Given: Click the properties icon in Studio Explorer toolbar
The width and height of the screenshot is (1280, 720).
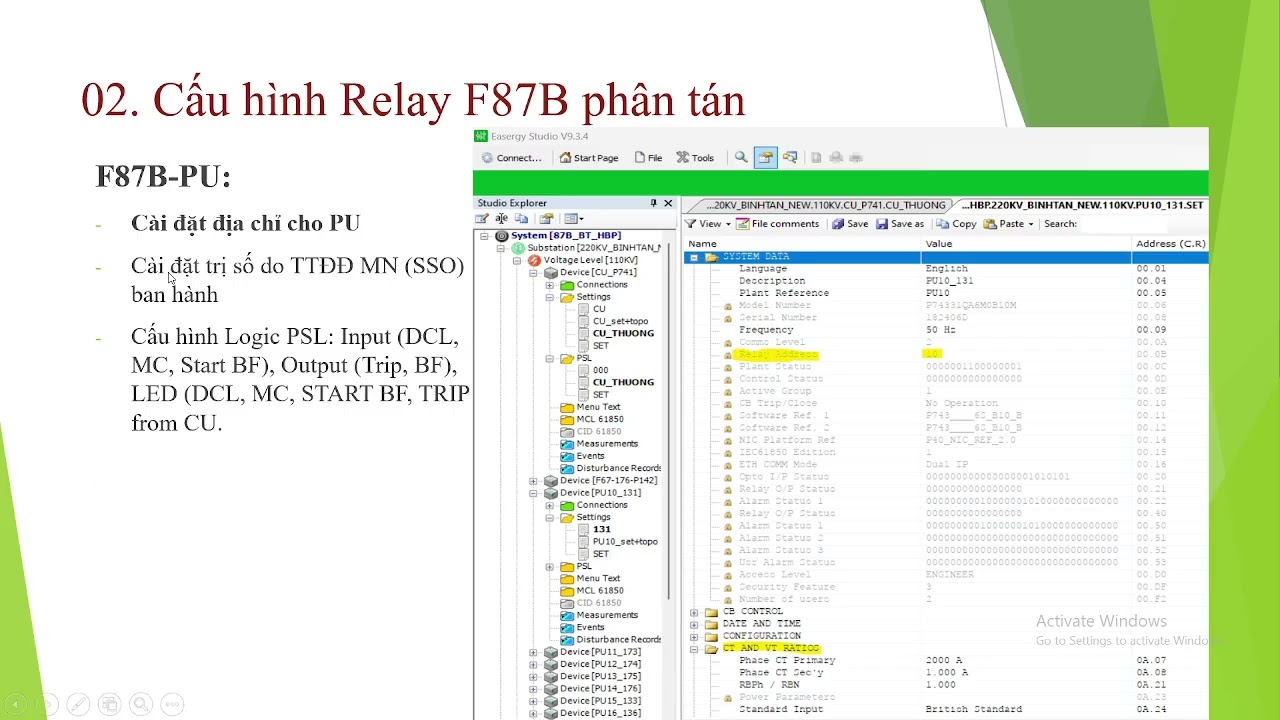Looking at the screenshot, I should point(546,219).
